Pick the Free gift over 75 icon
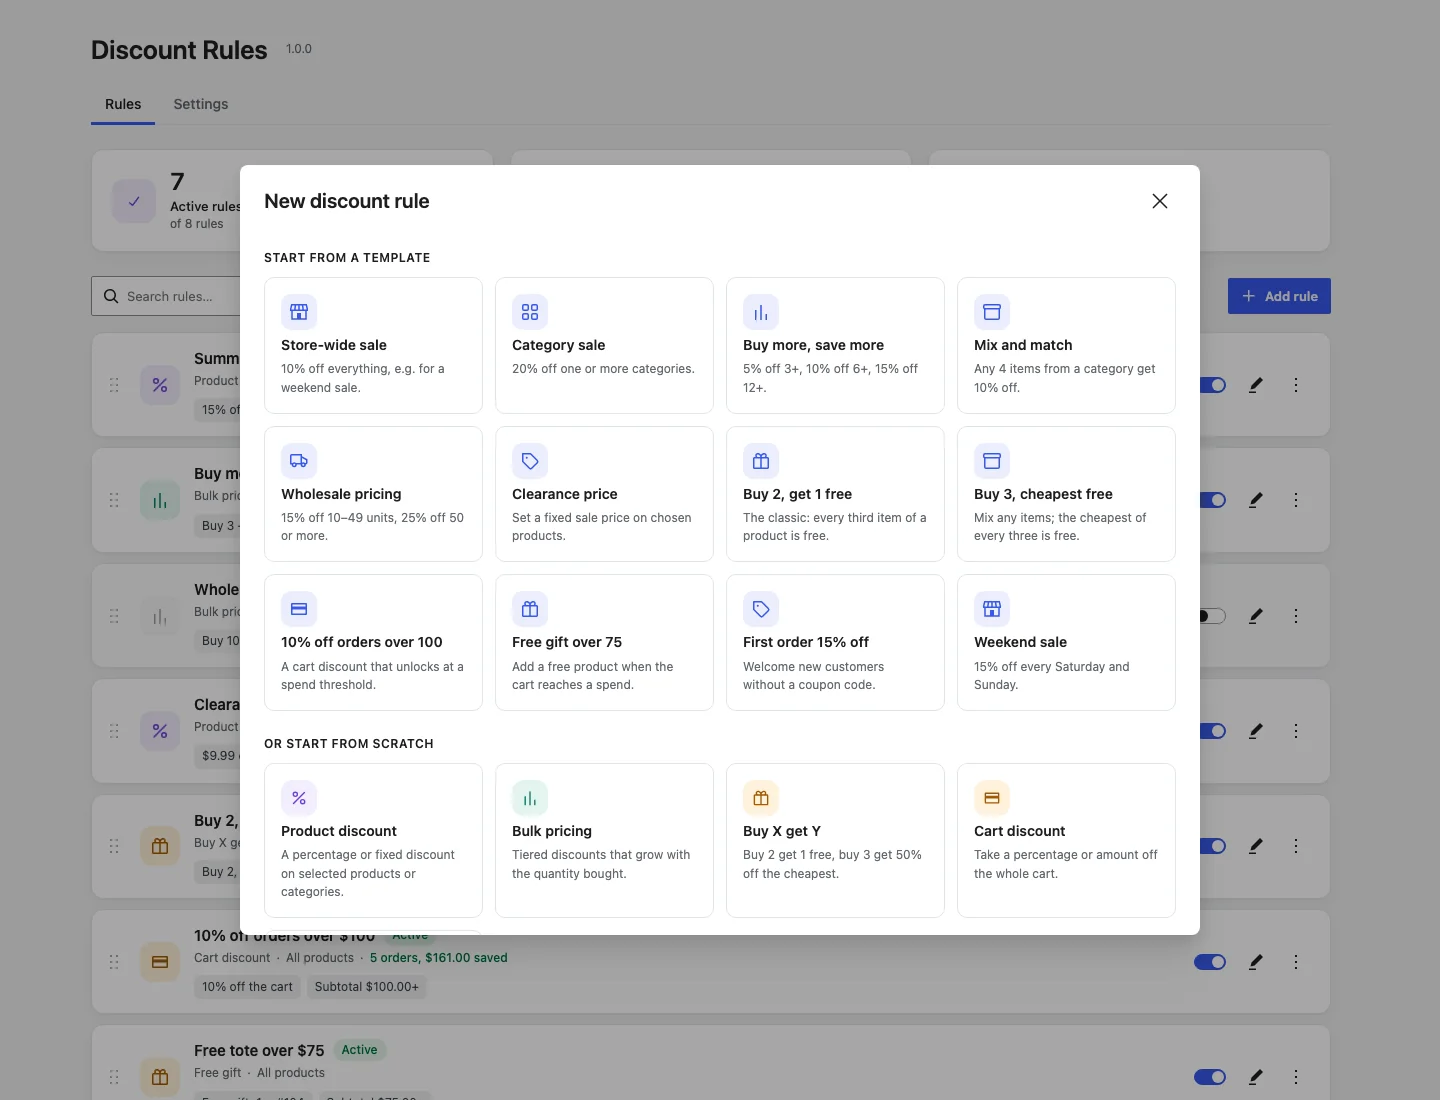 pos(530,609)
